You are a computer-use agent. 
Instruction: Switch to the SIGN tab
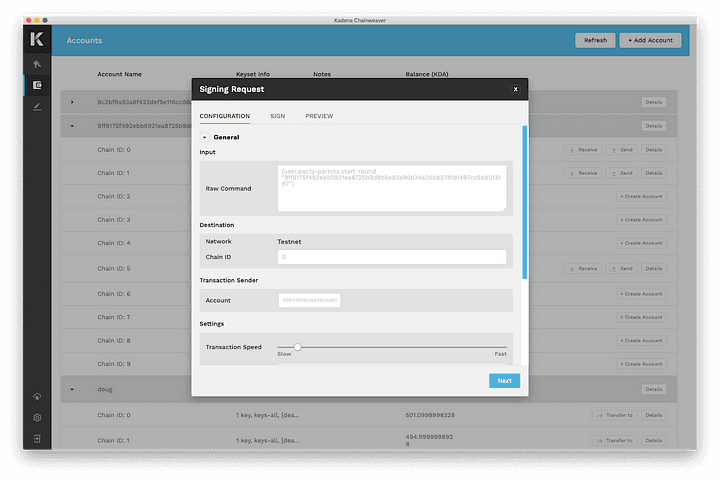click(277, 116)
